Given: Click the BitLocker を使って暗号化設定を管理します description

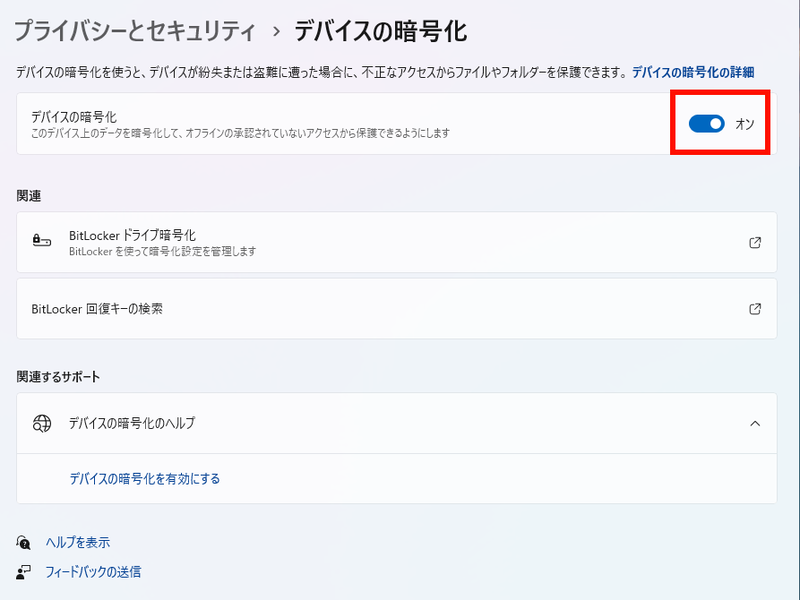Looking at the screenshot, I should point(163,252).
